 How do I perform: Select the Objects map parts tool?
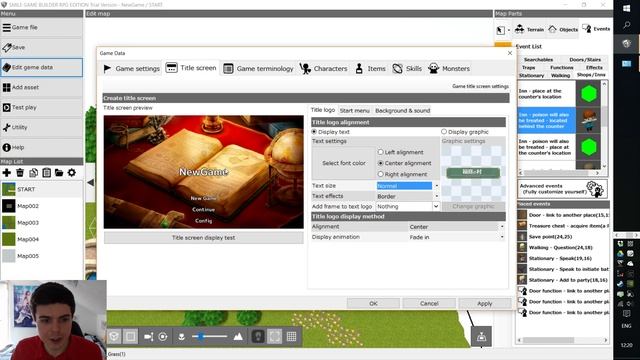[x=563, y=29]
